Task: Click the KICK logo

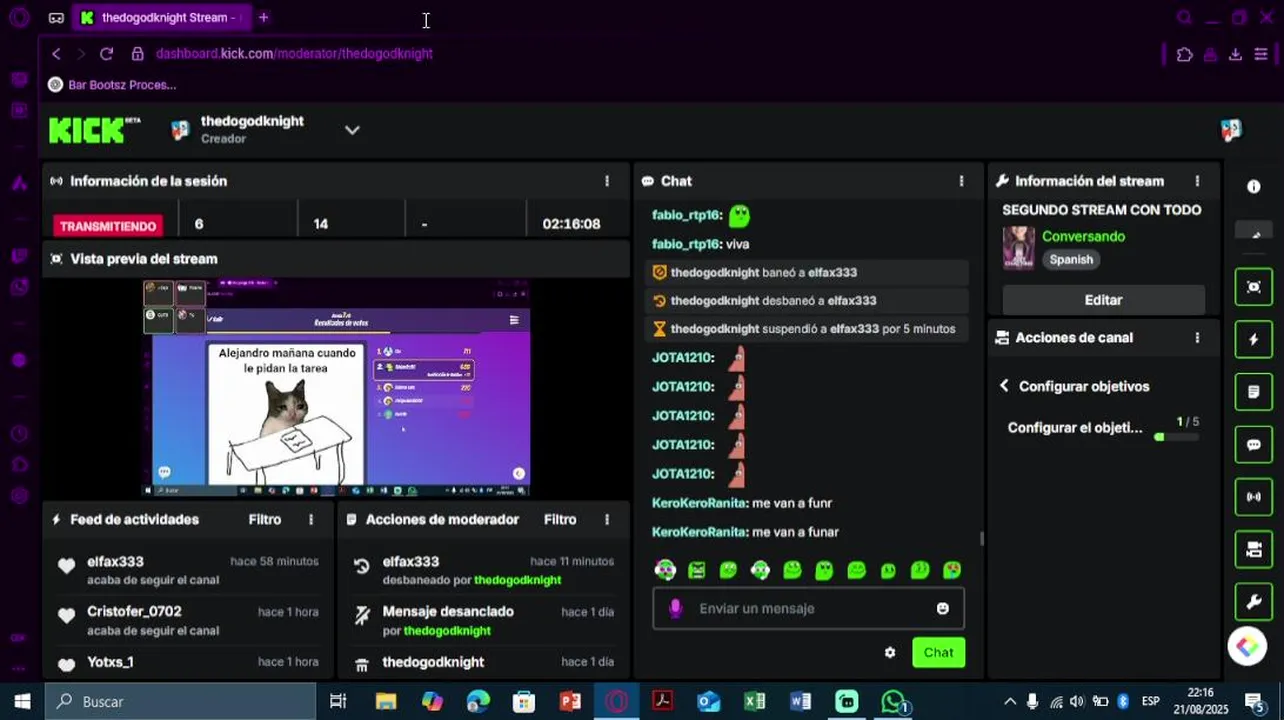Action: point(94,130)
